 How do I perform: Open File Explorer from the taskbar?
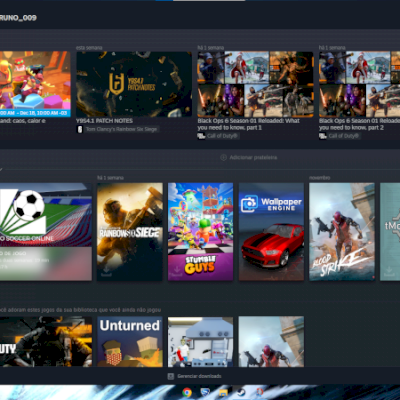[223, 392]
